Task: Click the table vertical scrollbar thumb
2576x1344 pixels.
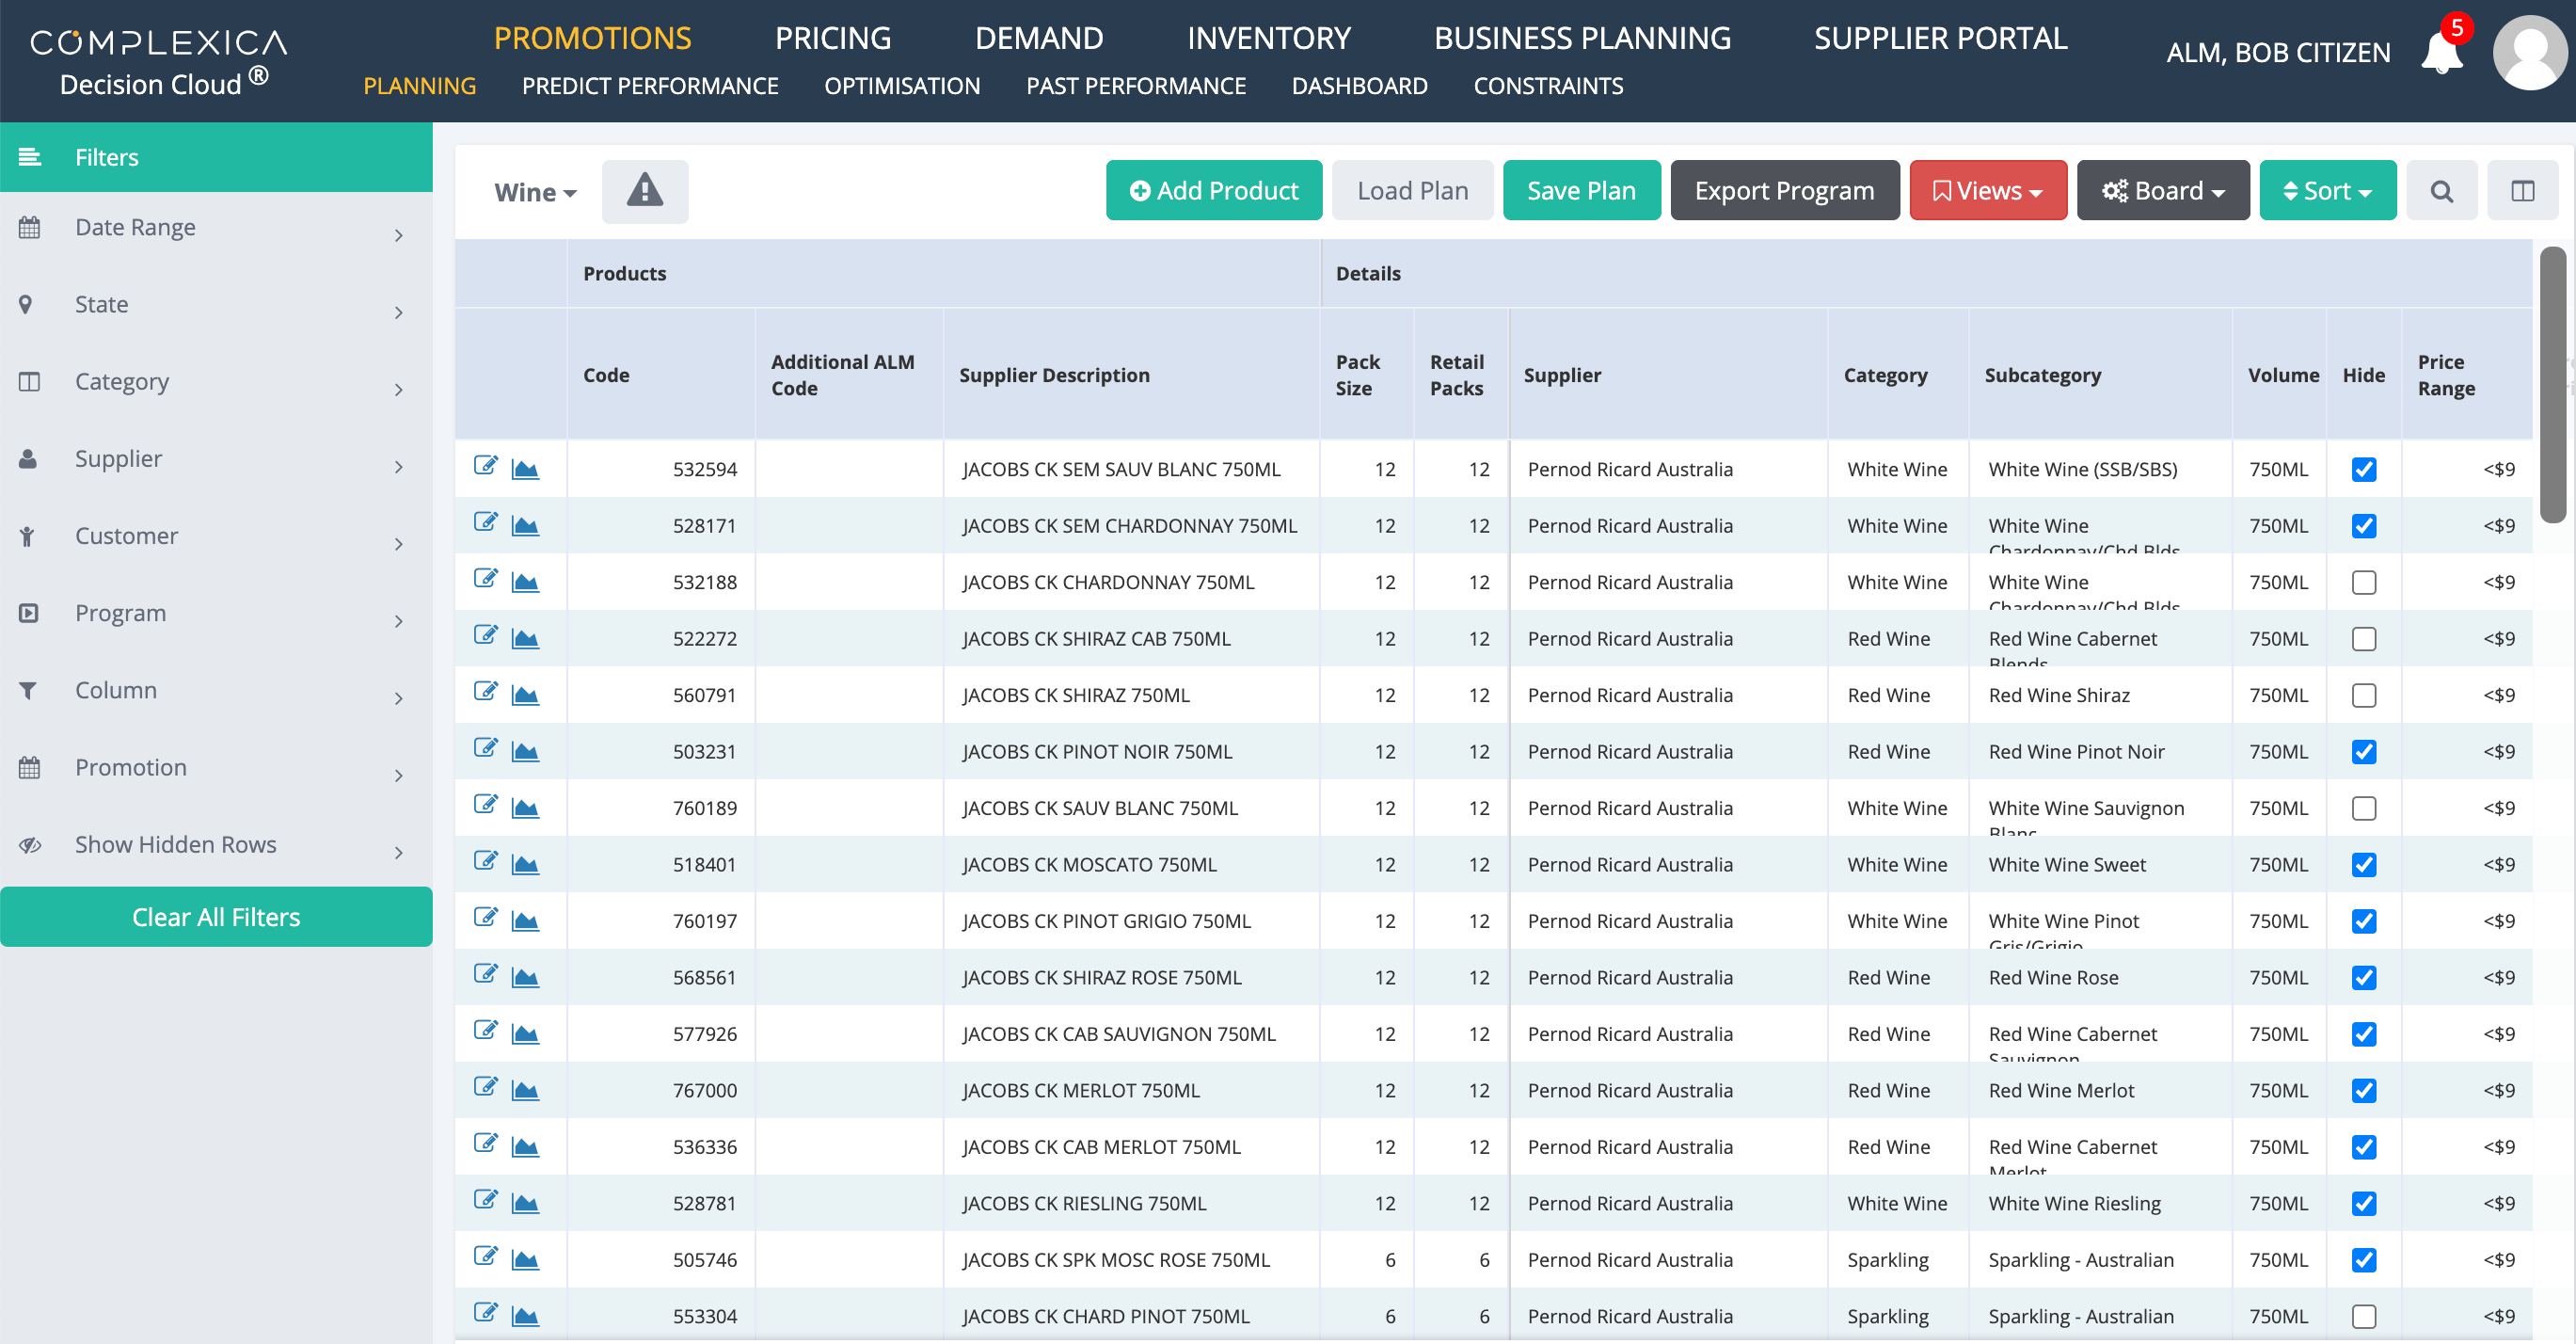Action: [x=2553, y=384]
